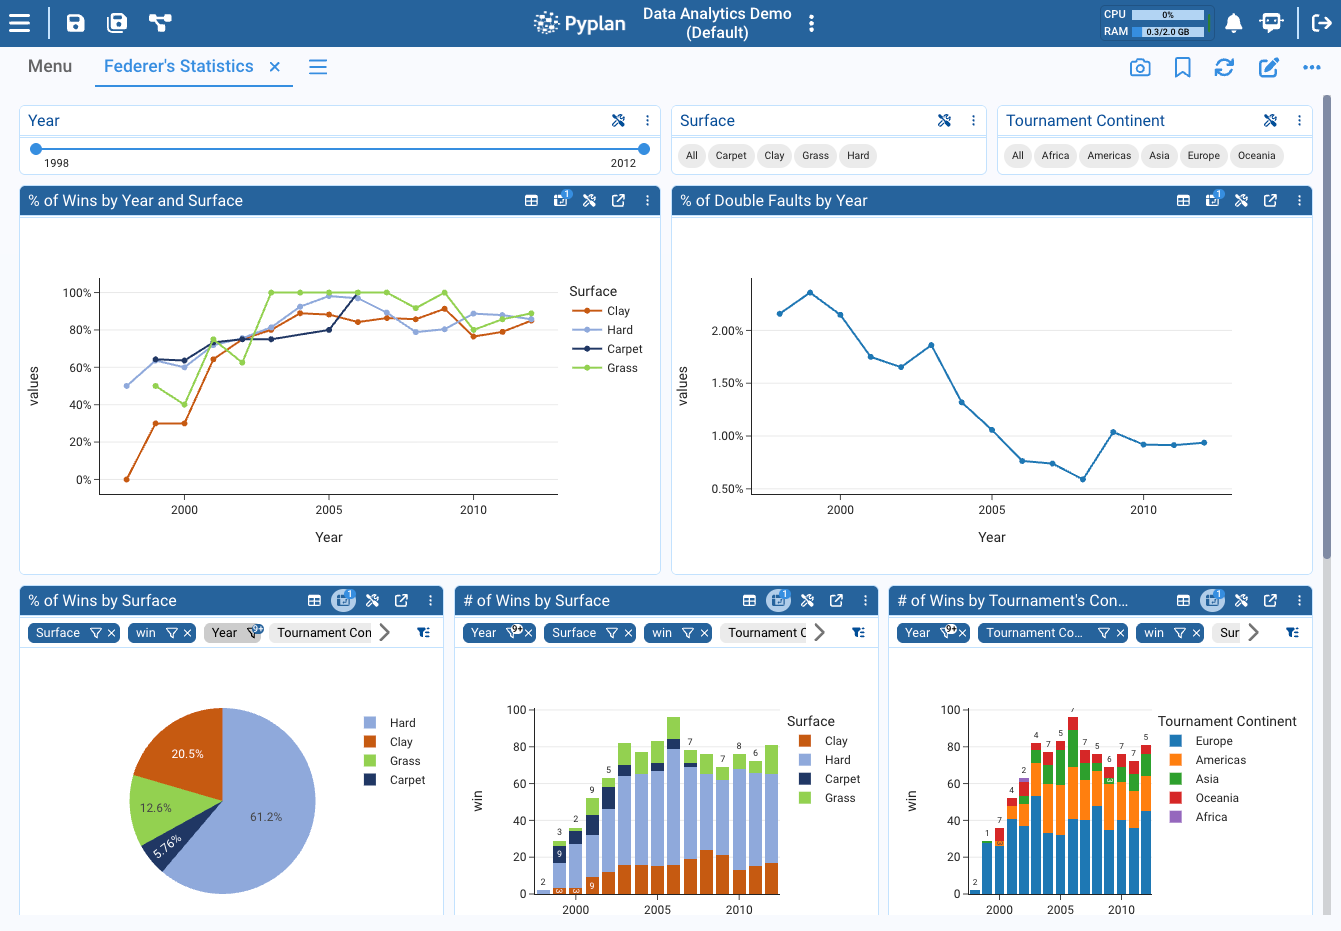
Task: Open the three-dot menu of the Year widget
Action: [x=647, y=120]
